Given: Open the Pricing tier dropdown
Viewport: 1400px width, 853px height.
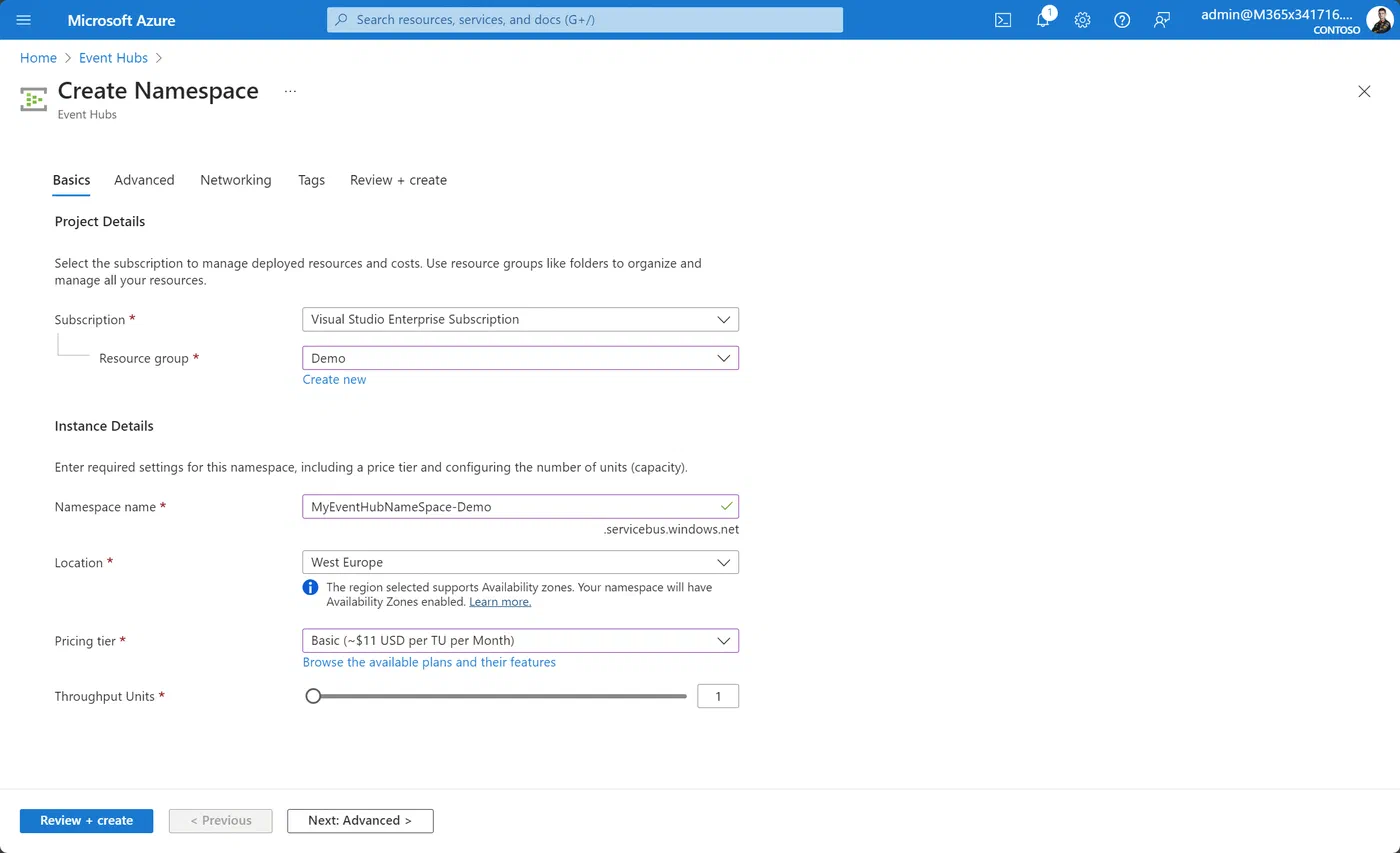Looking at the screenshot, I should [x=520, y=640].
